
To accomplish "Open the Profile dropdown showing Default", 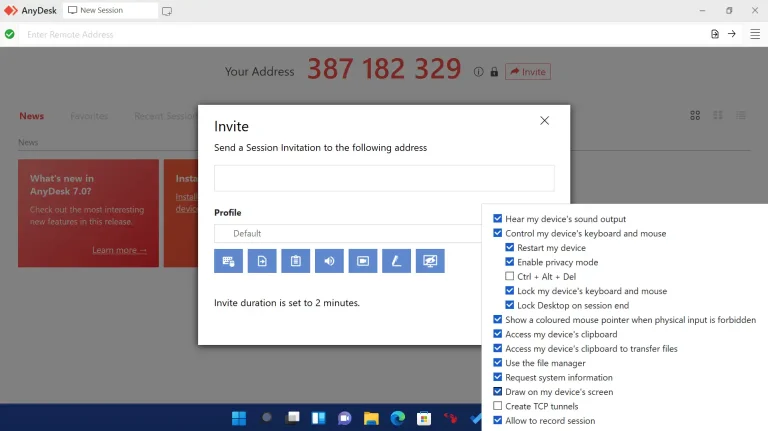I will (348, 234).
